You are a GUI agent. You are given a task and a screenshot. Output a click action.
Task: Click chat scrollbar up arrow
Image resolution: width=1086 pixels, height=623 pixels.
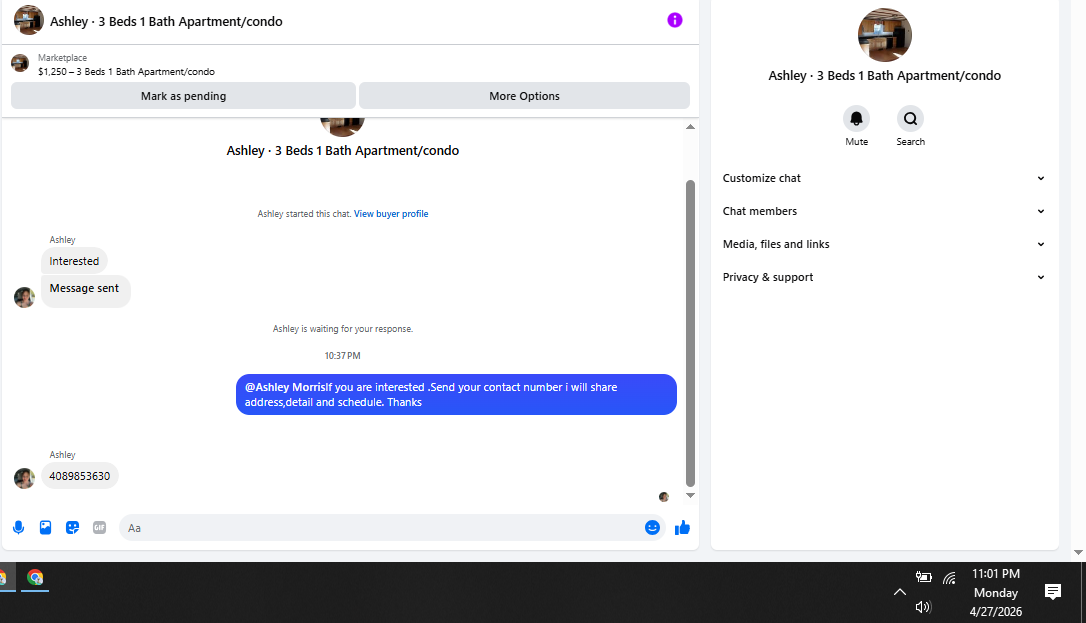coord(690,127)
